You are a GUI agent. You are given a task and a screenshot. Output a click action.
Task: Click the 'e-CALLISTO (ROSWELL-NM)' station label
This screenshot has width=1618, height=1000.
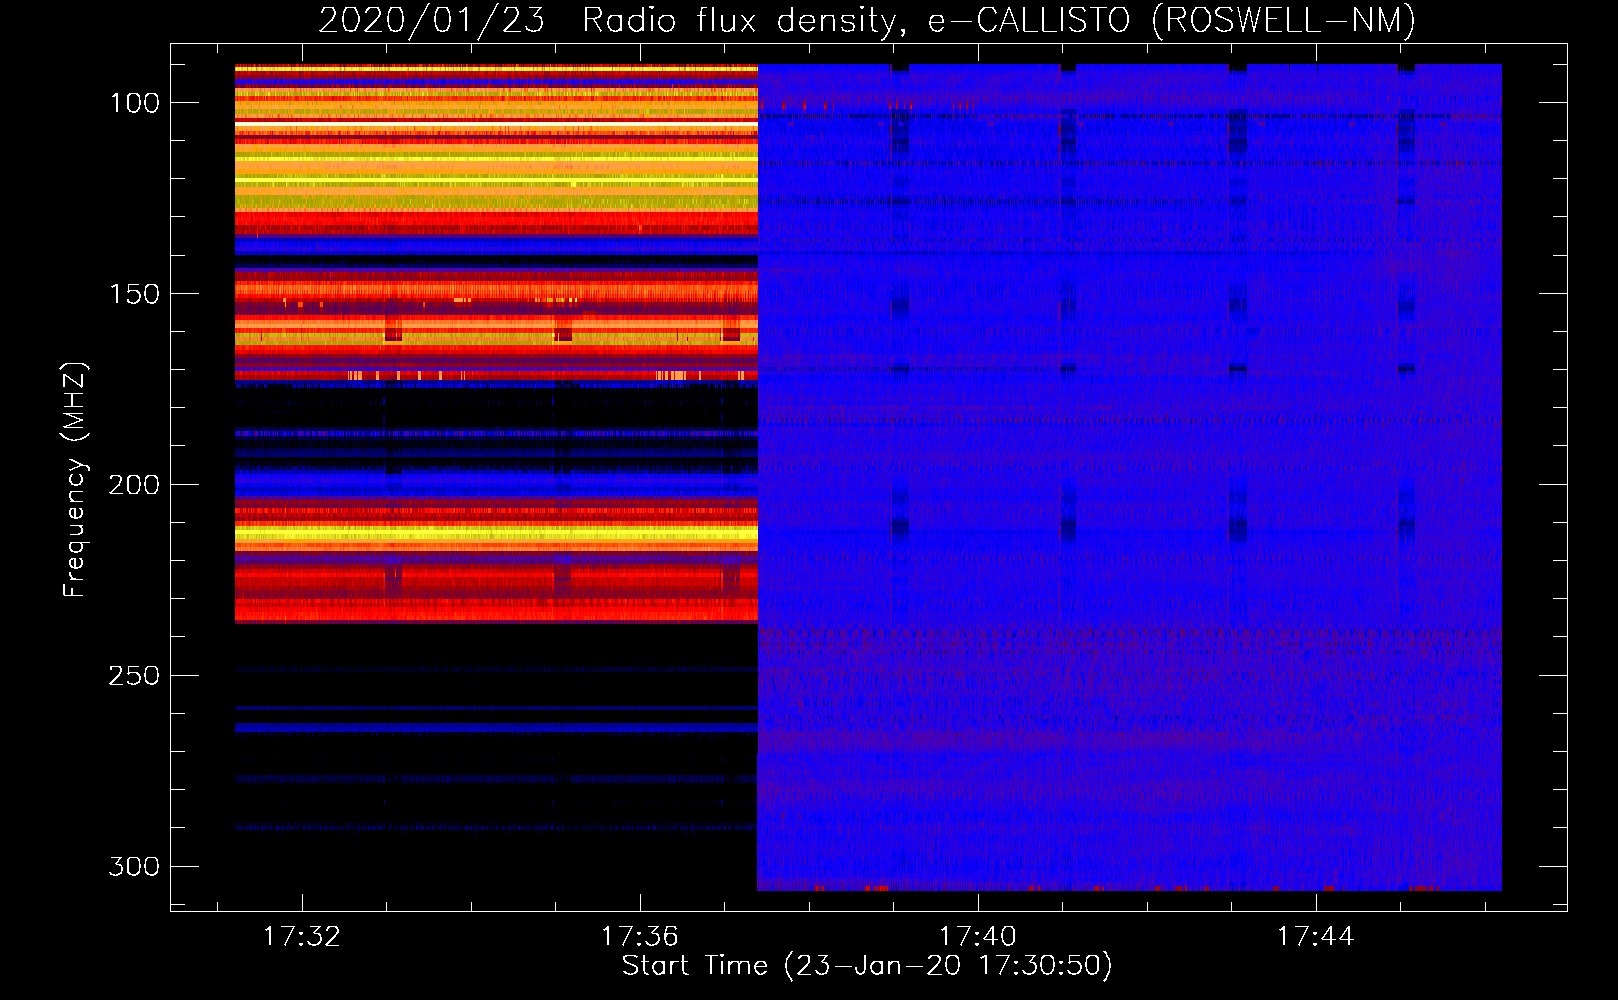[1172, 20]
